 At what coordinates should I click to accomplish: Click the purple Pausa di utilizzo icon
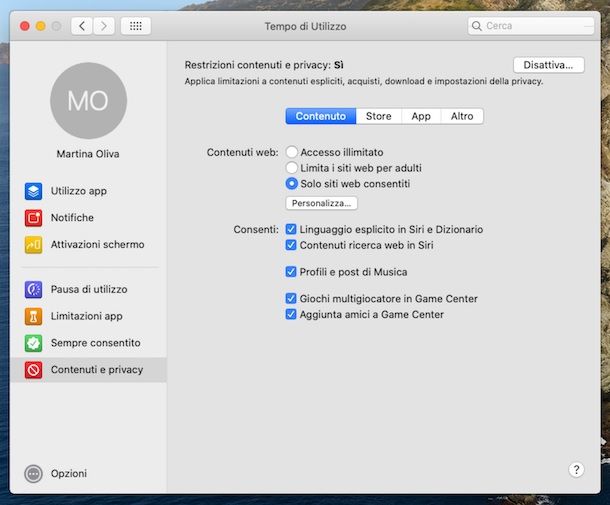[33, 289]
